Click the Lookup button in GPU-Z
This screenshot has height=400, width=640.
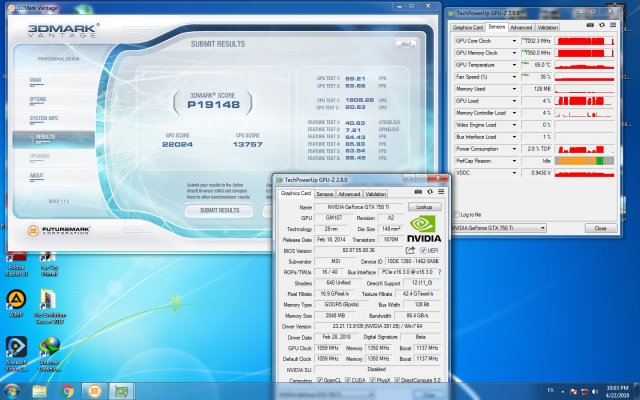point(424,206)
